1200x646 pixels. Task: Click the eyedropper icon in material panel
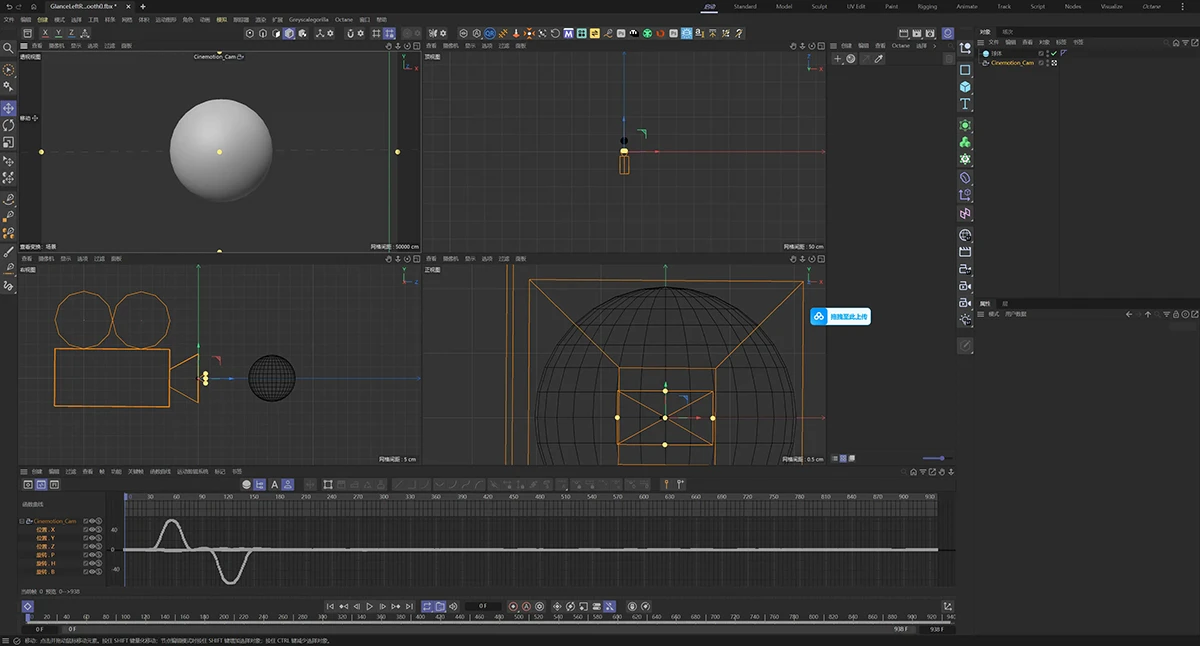click(879, 59)
